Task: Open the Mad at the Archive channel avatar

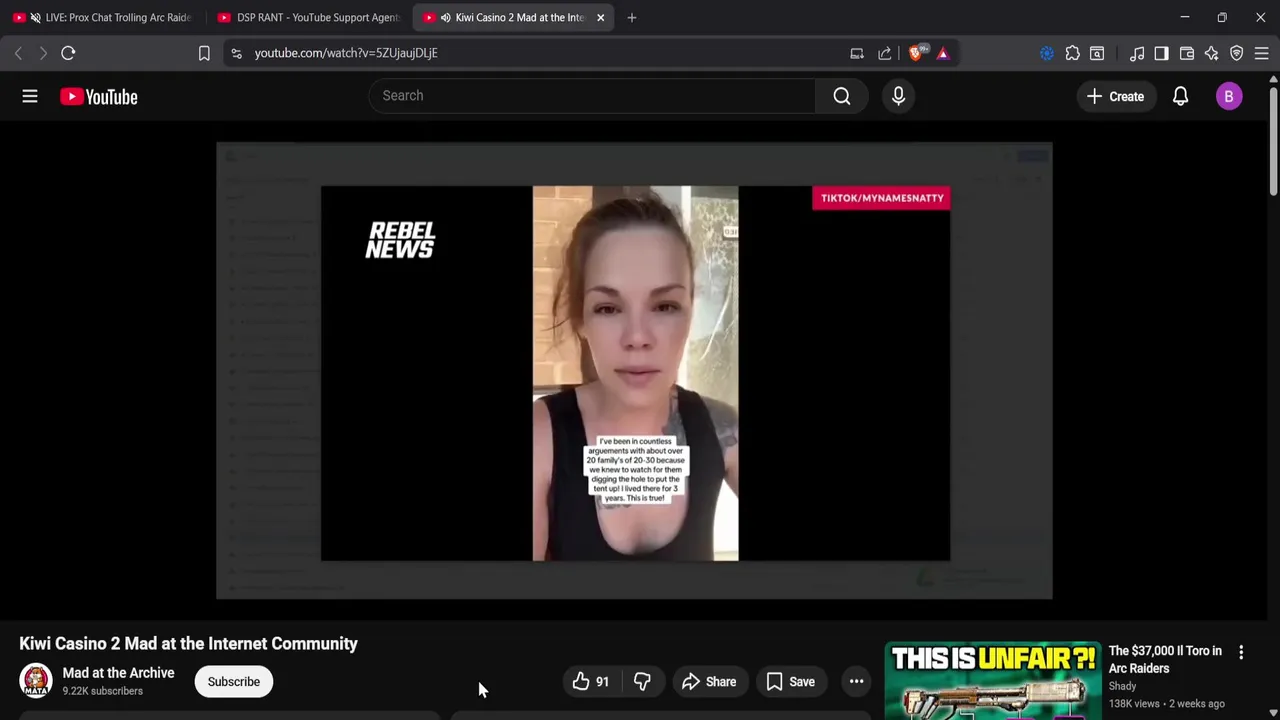Action: [36, 681]
